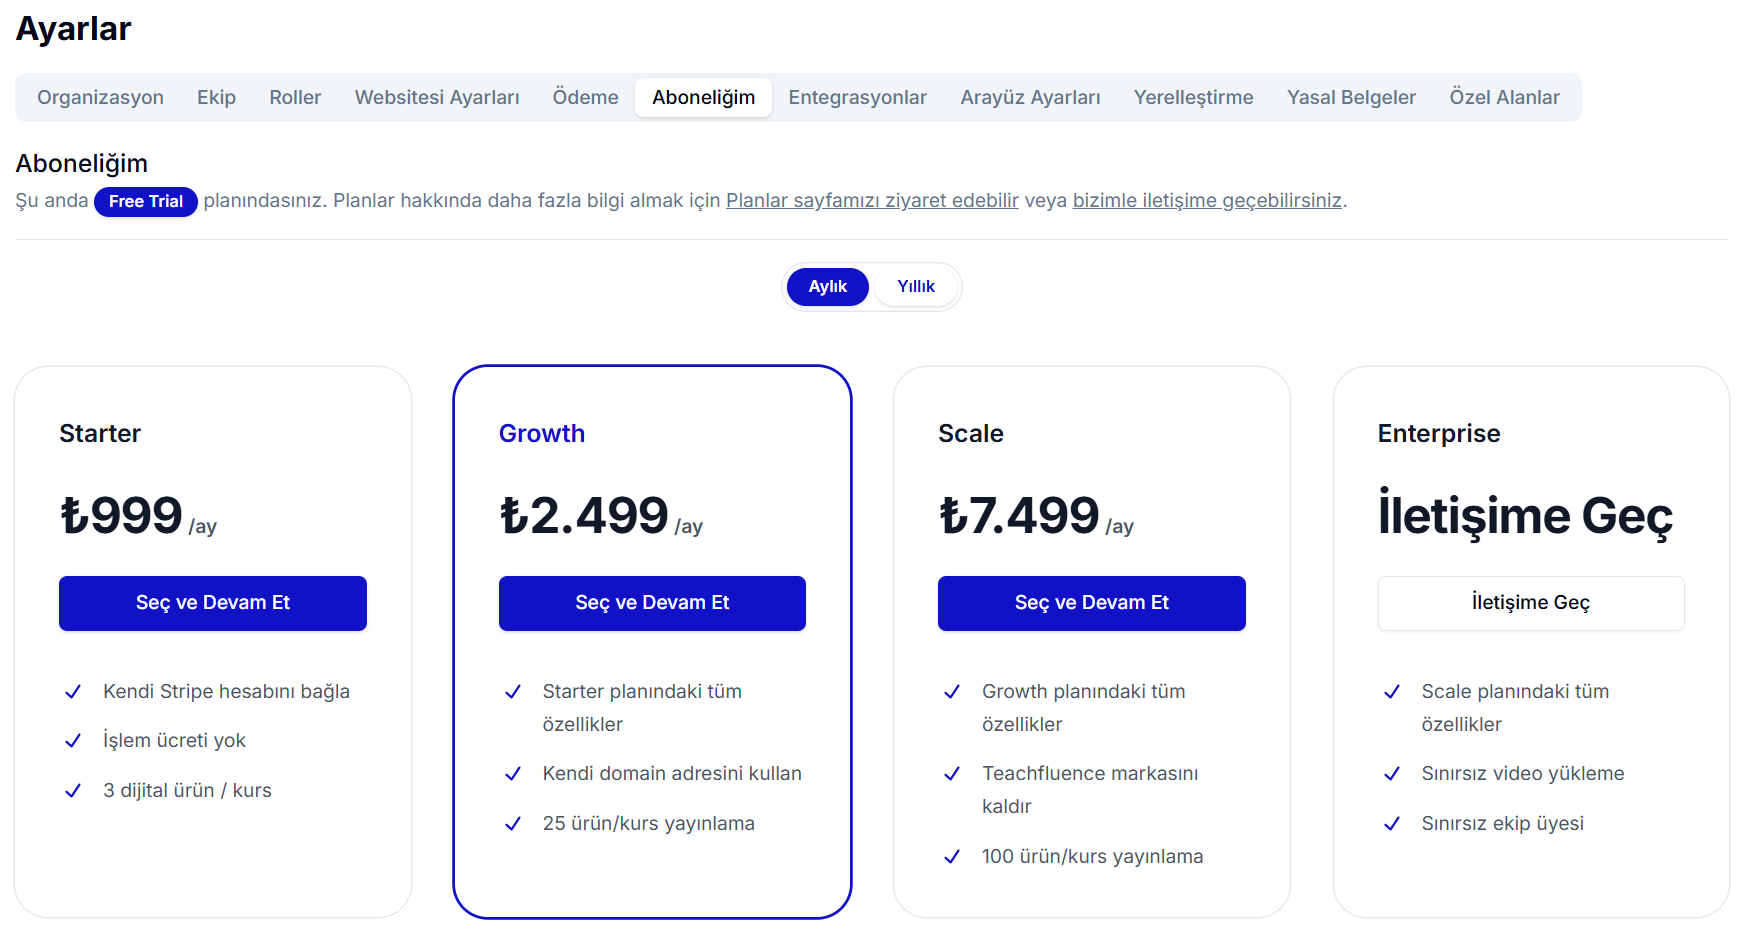The height and width of the screenshot is (932, 1741).
Task: Open the Özel Alanlar tab
Action: [x=1504, y=97]
